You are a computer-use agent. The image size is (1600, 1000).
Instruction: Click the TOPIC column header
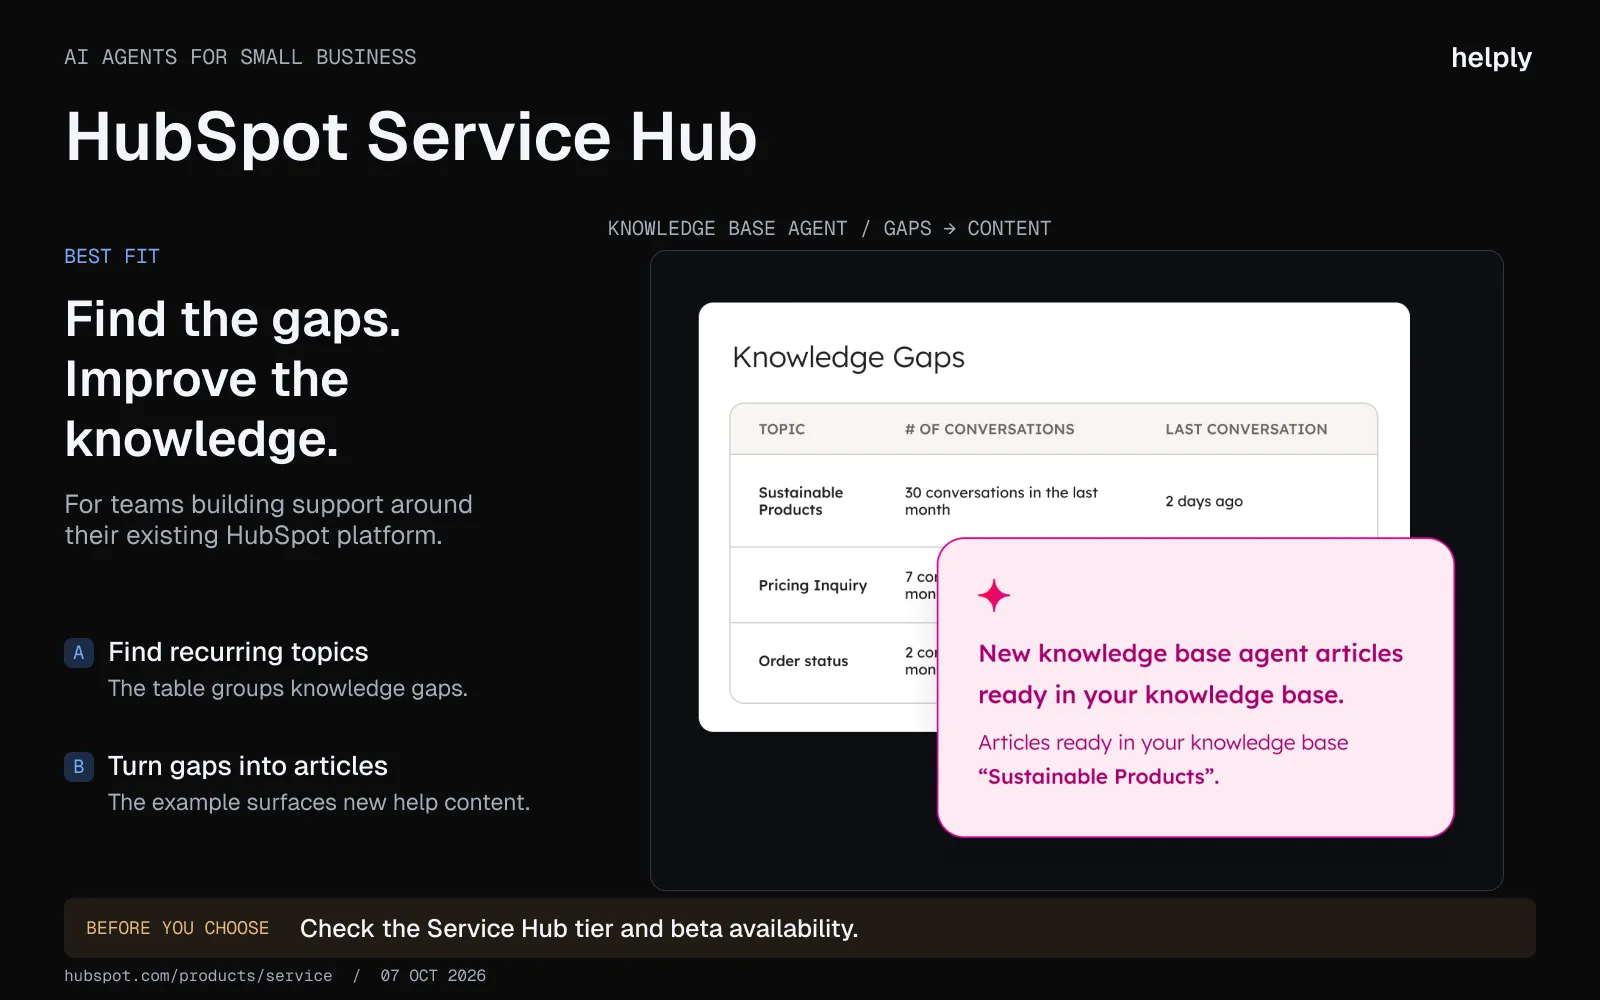[782, 429]
